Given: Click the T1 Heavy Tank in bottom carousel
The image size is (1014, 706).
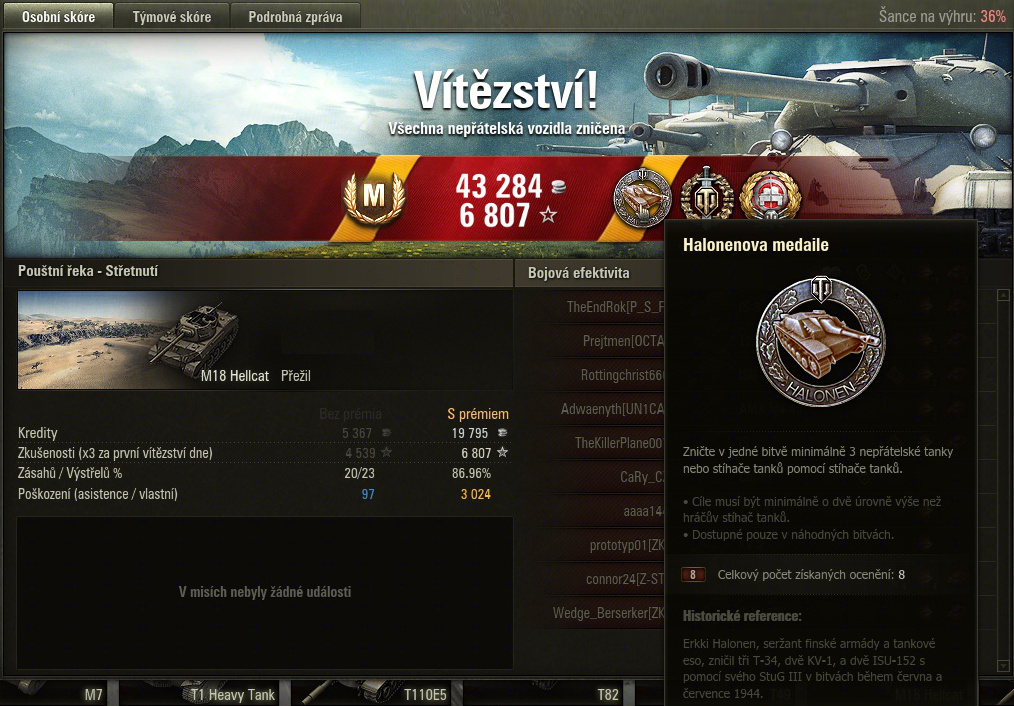Looking at the screenshot, I should (x=199, y=692).
